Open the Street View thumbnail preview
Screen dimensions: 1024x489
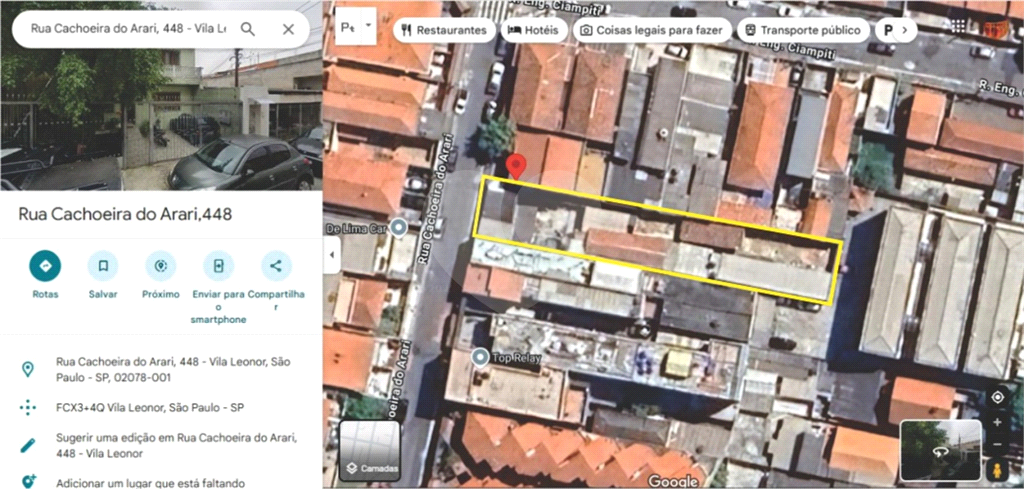[x=940, y=451]
